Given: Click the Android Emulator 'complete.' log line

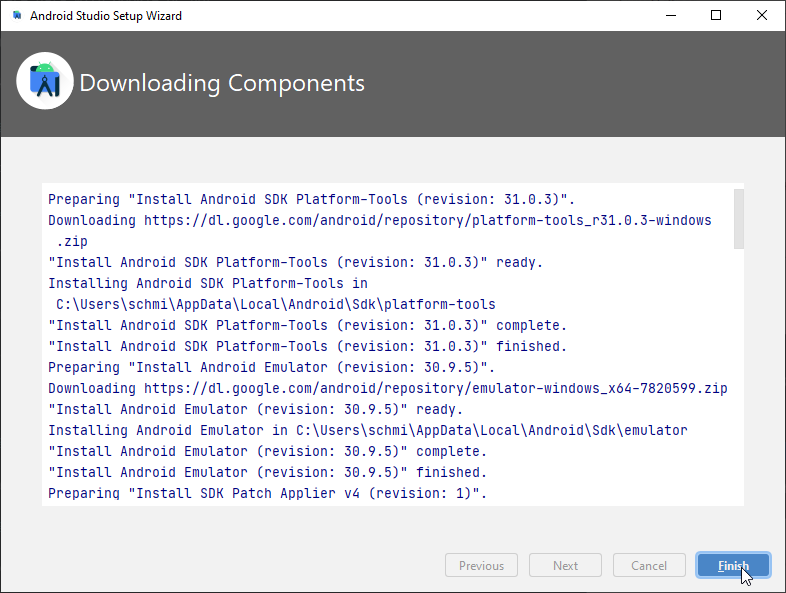Looking at the screenshot, I should (x=267, y=452).
